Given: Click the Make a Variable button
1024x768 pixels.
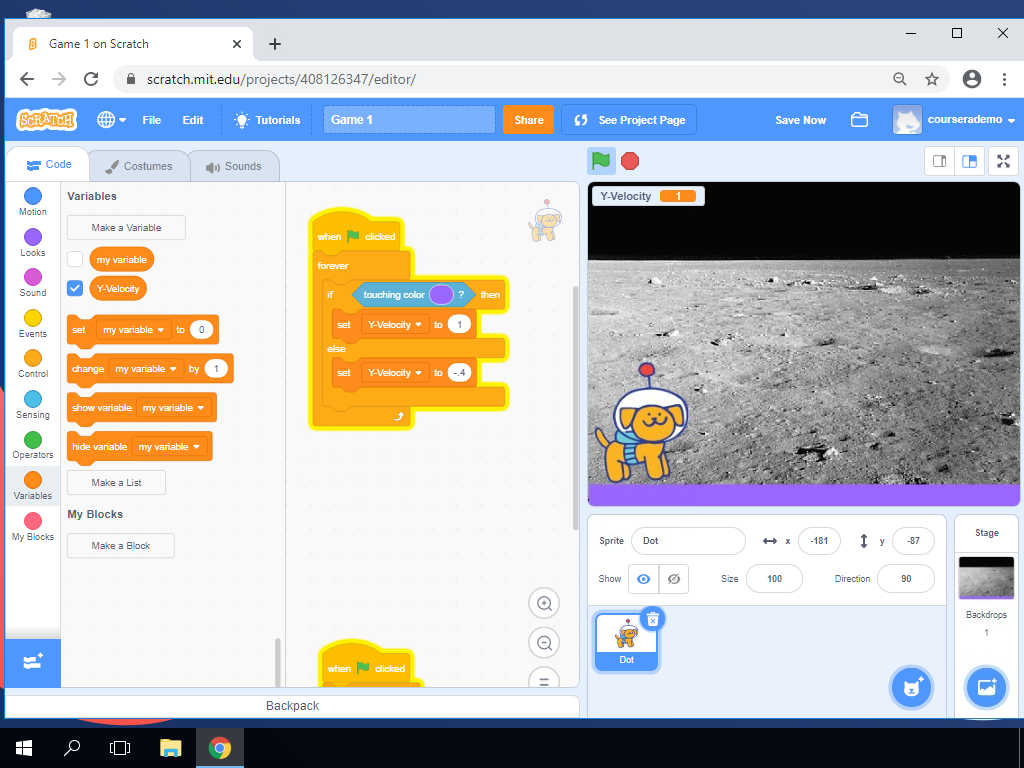Looking at the screenshot, I should 126,227.
